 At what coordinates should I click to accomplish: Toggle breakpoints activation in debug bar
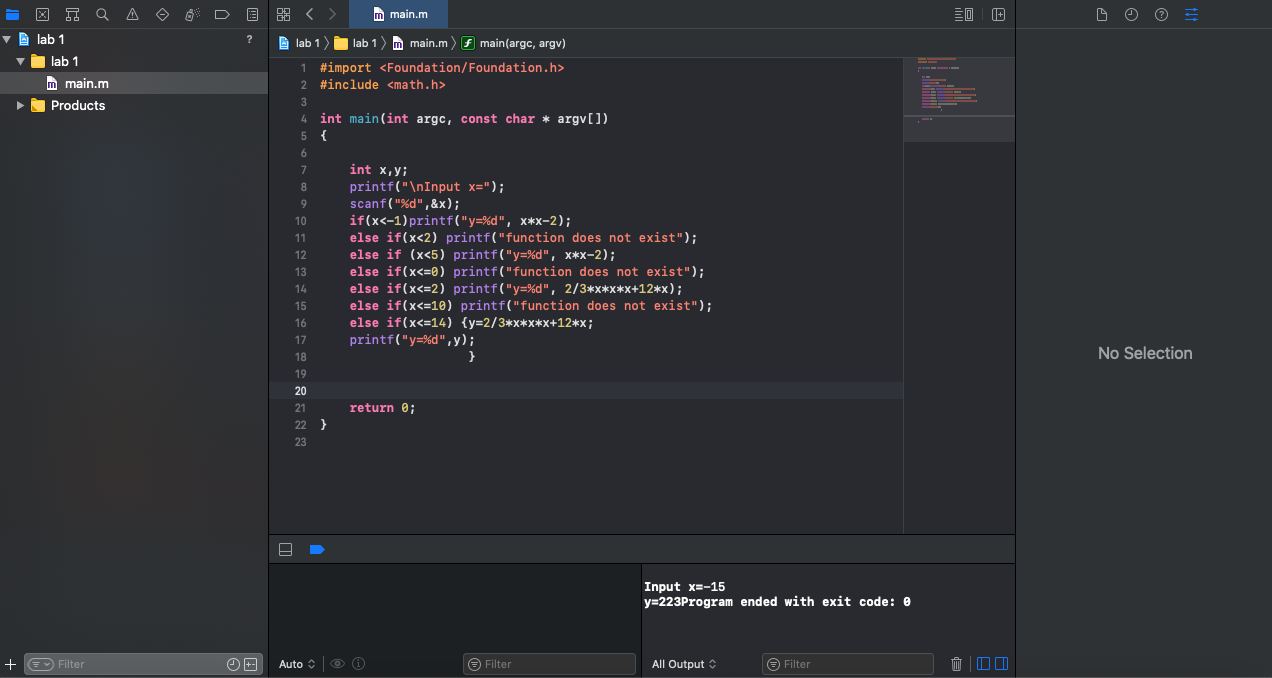pos(317,549)
